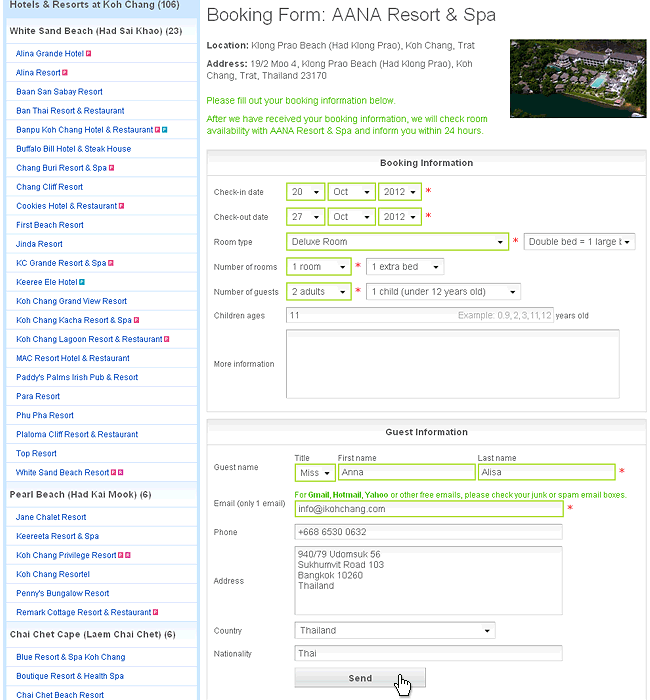Open the Koh Chang Privilege Resort link

pos(66,555)
